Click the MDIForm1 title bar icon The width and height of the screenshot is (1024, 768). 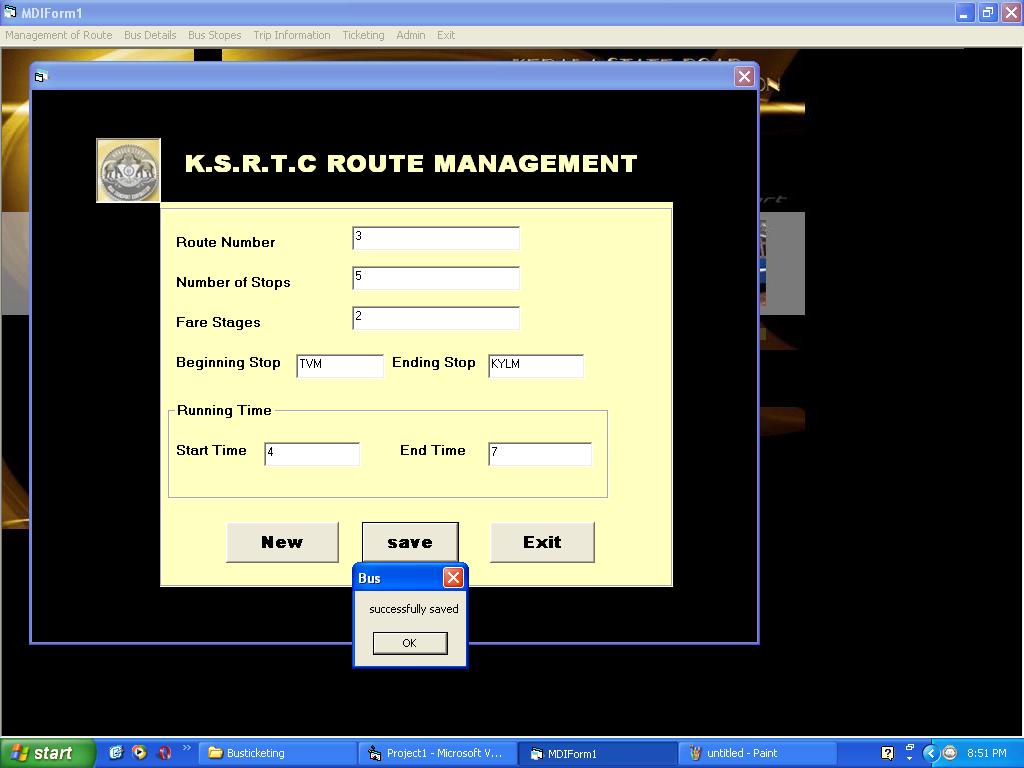click(x=10, y=12)
